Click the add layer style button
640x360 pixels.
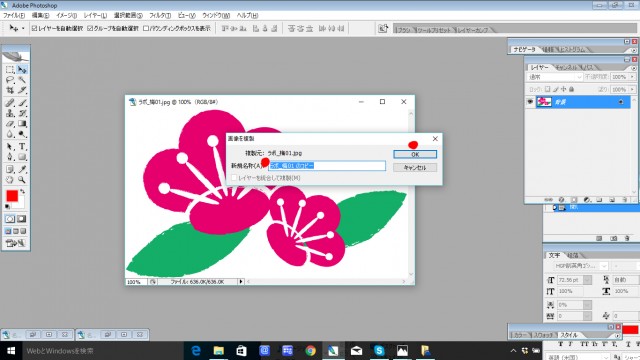(562, 200)
